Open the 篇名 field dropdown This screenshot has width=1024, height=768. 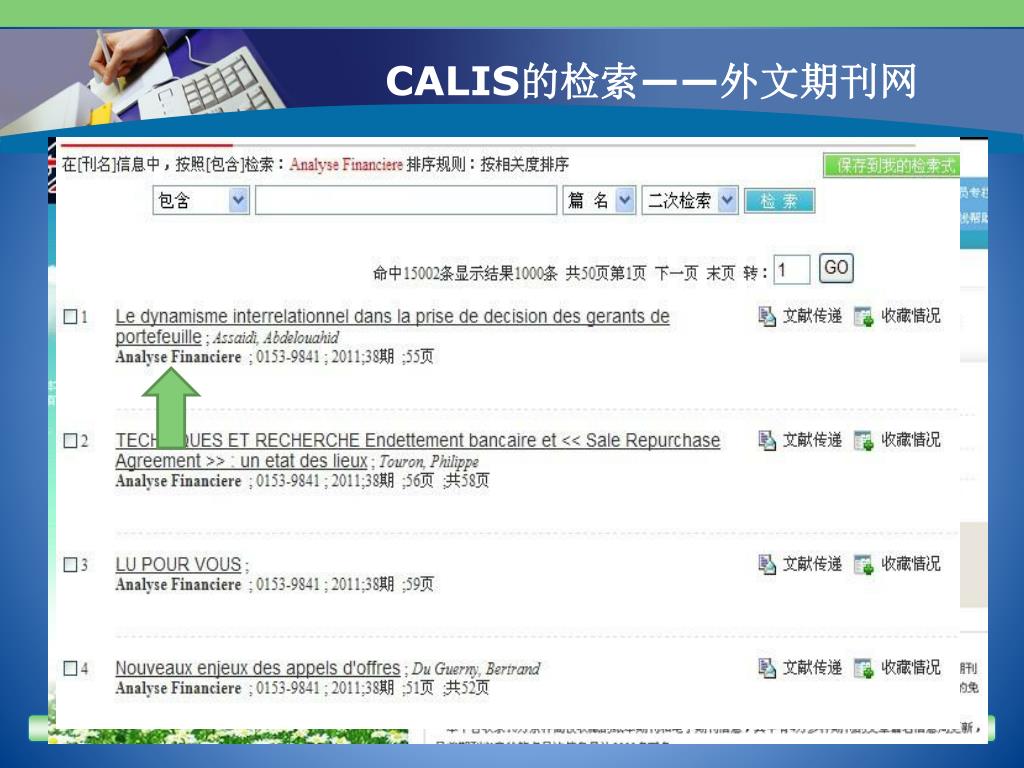point(600,200)
